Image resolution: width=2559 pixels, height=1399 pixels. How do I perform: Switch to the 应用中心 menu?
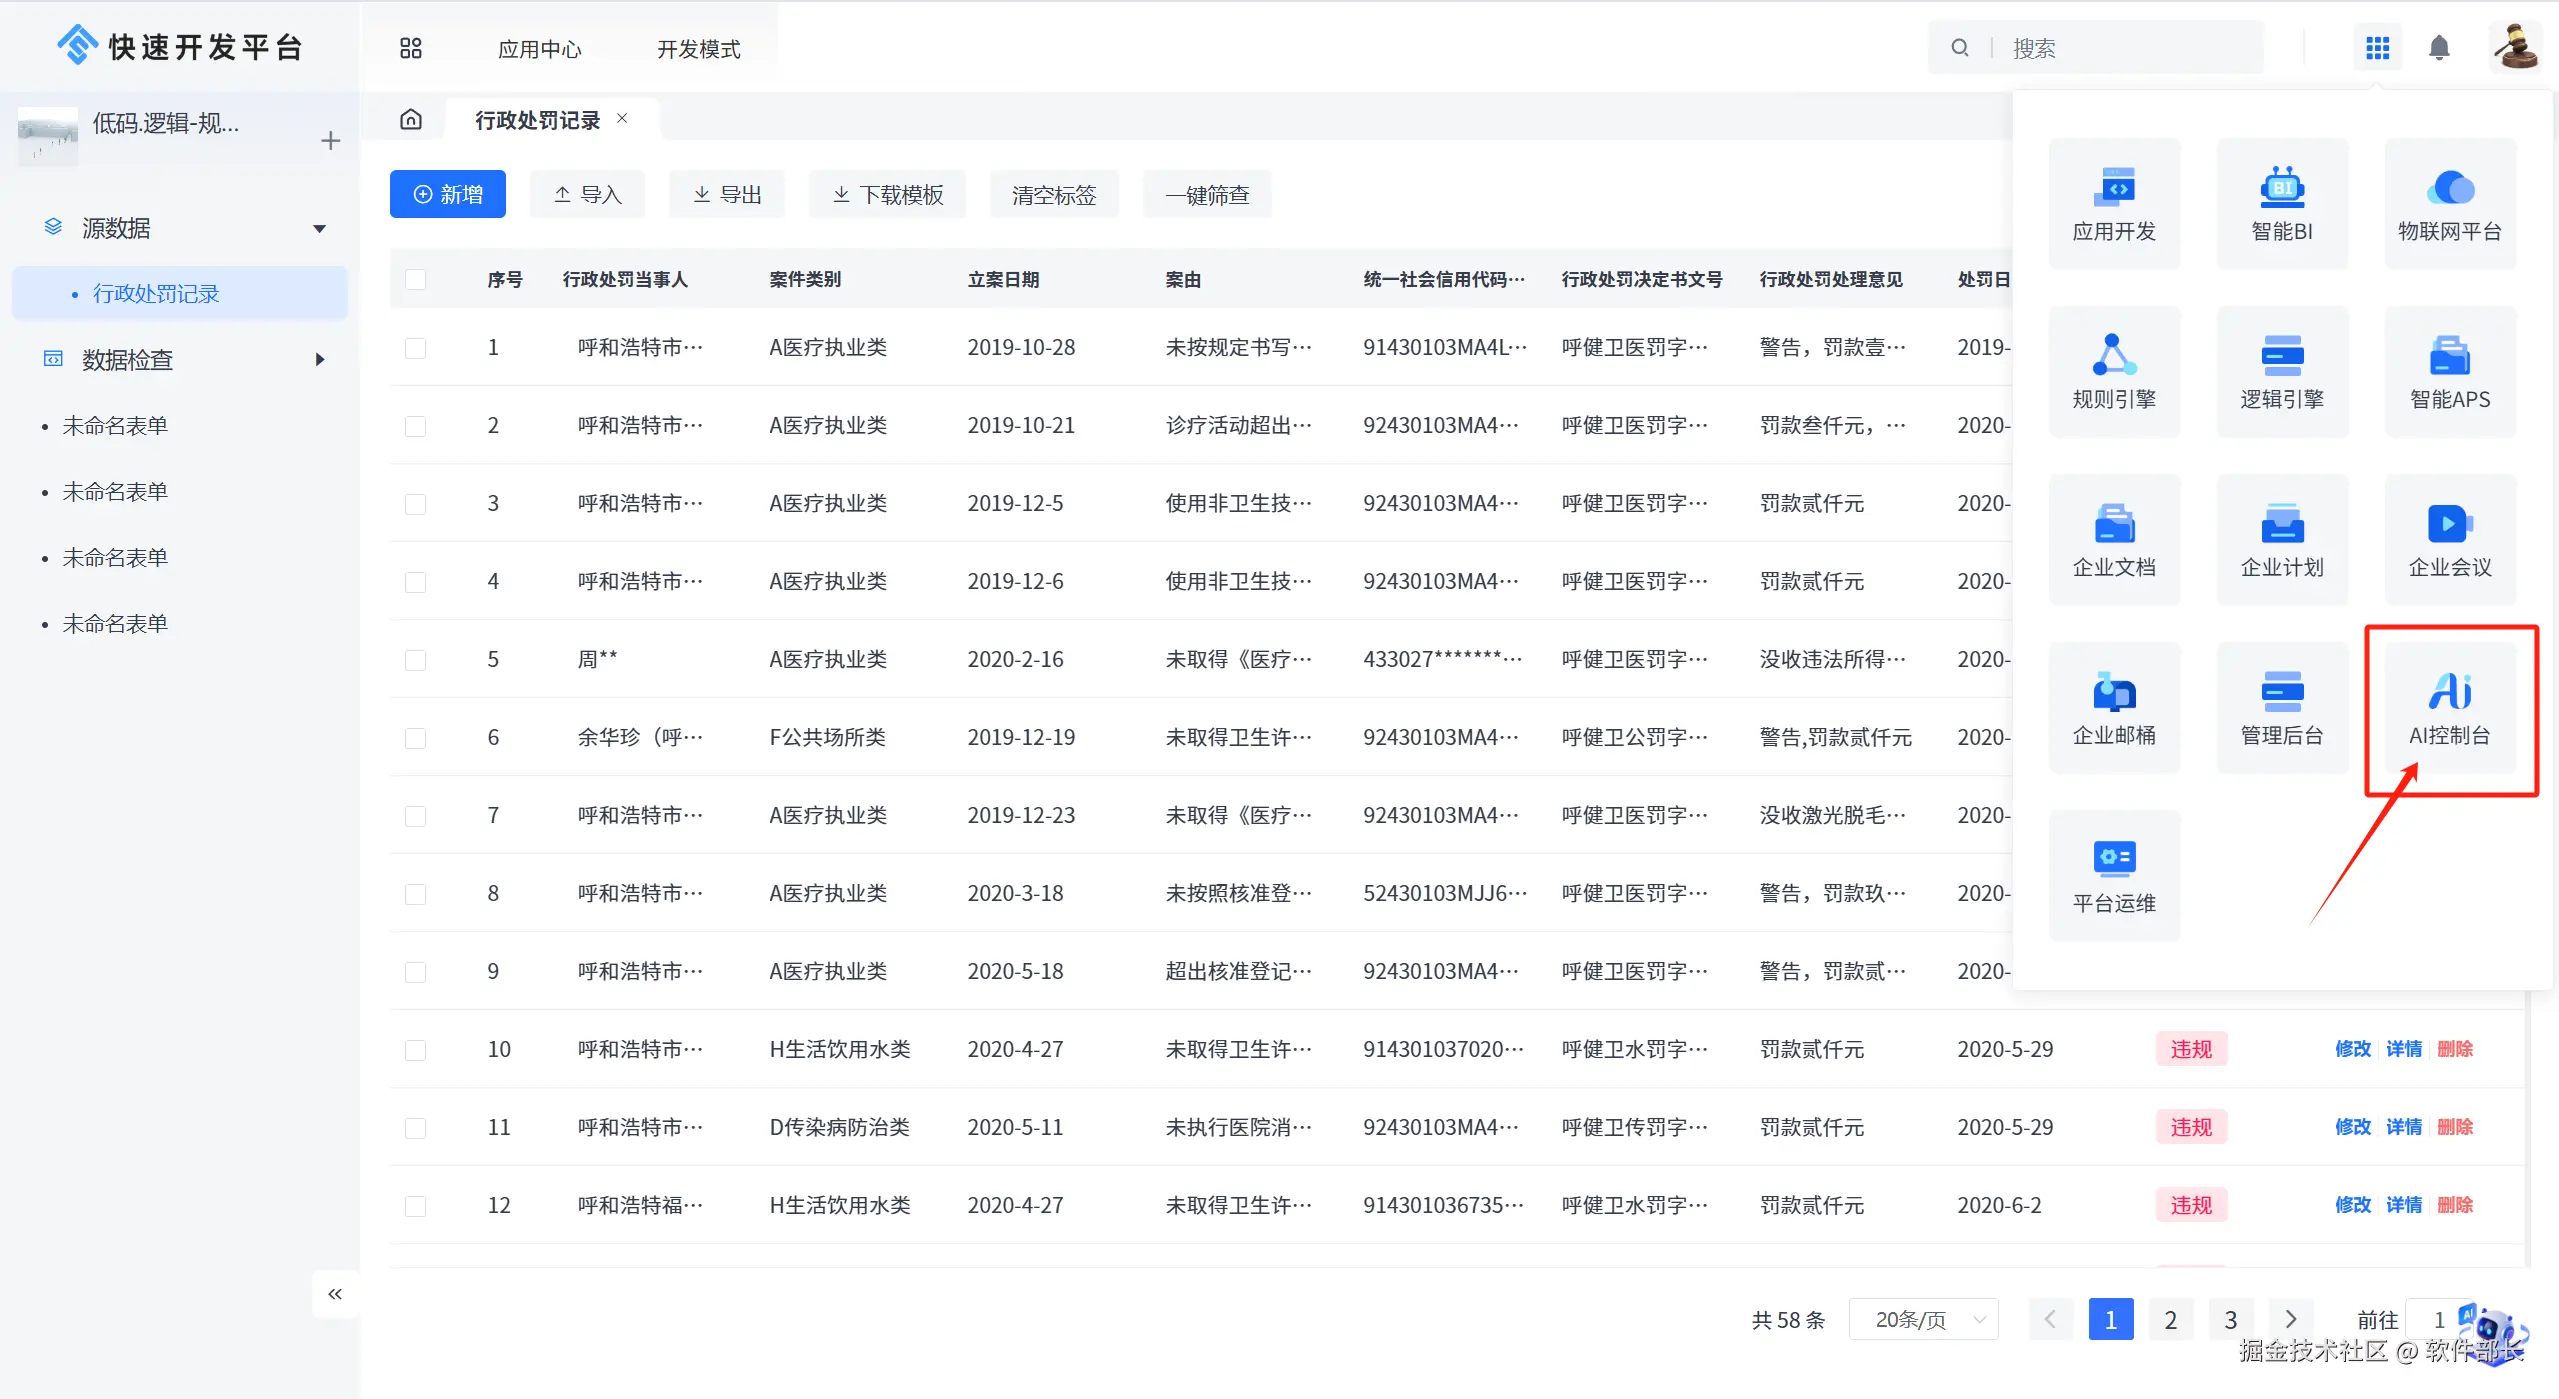[x=539, y=49]
